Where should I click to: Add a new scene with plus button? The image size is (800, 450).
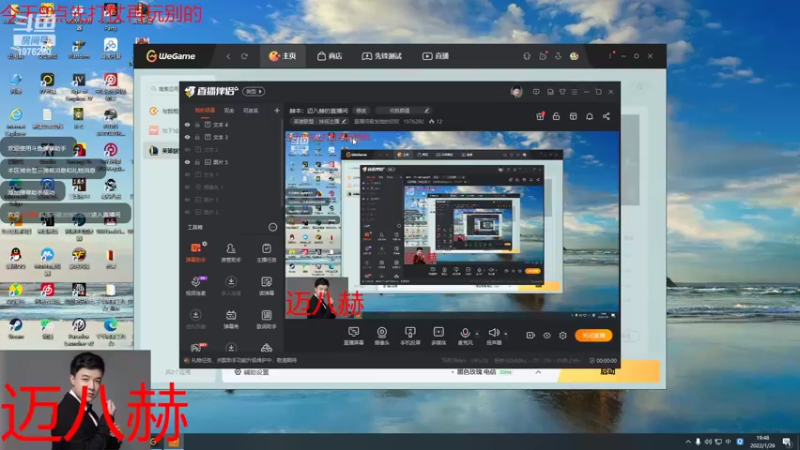pos(277,110)
